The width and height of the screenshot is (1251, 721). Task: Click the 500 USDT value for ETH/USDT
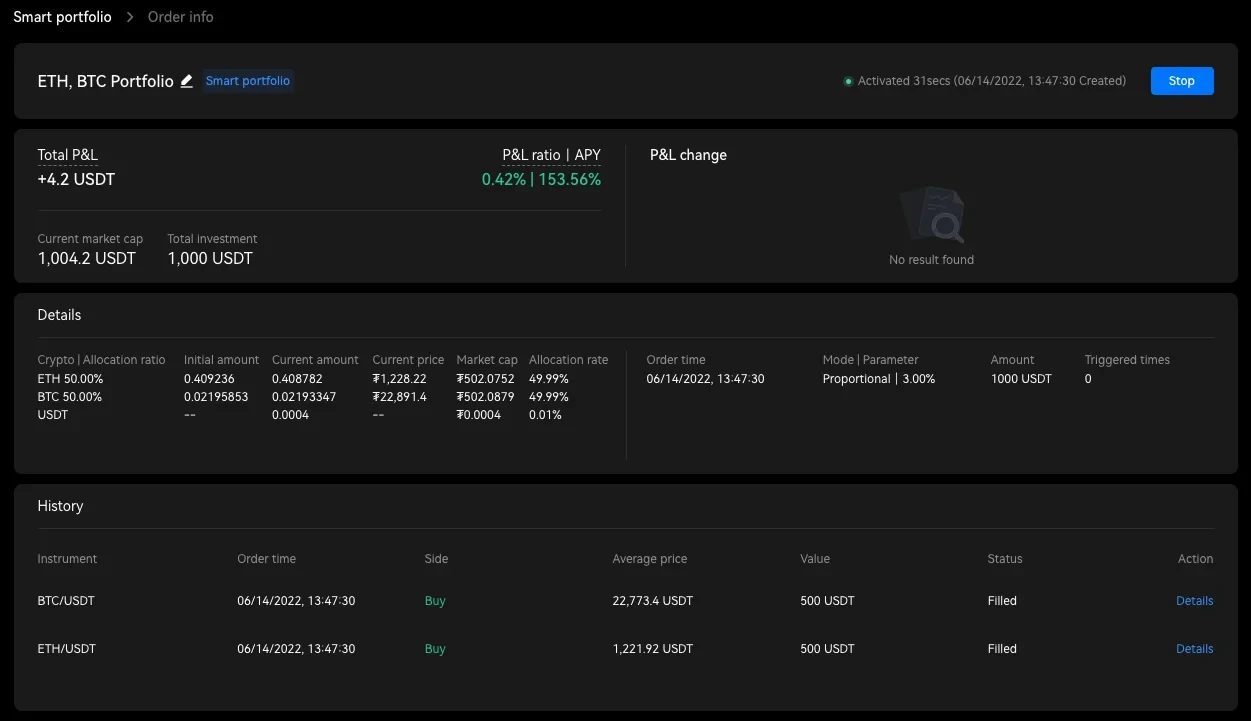827,649
